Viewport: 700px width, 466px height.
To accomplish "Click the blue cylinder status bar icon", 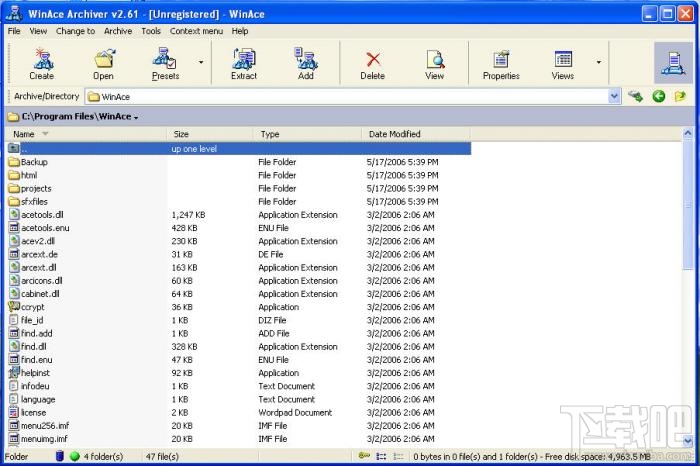I will 59,456.
